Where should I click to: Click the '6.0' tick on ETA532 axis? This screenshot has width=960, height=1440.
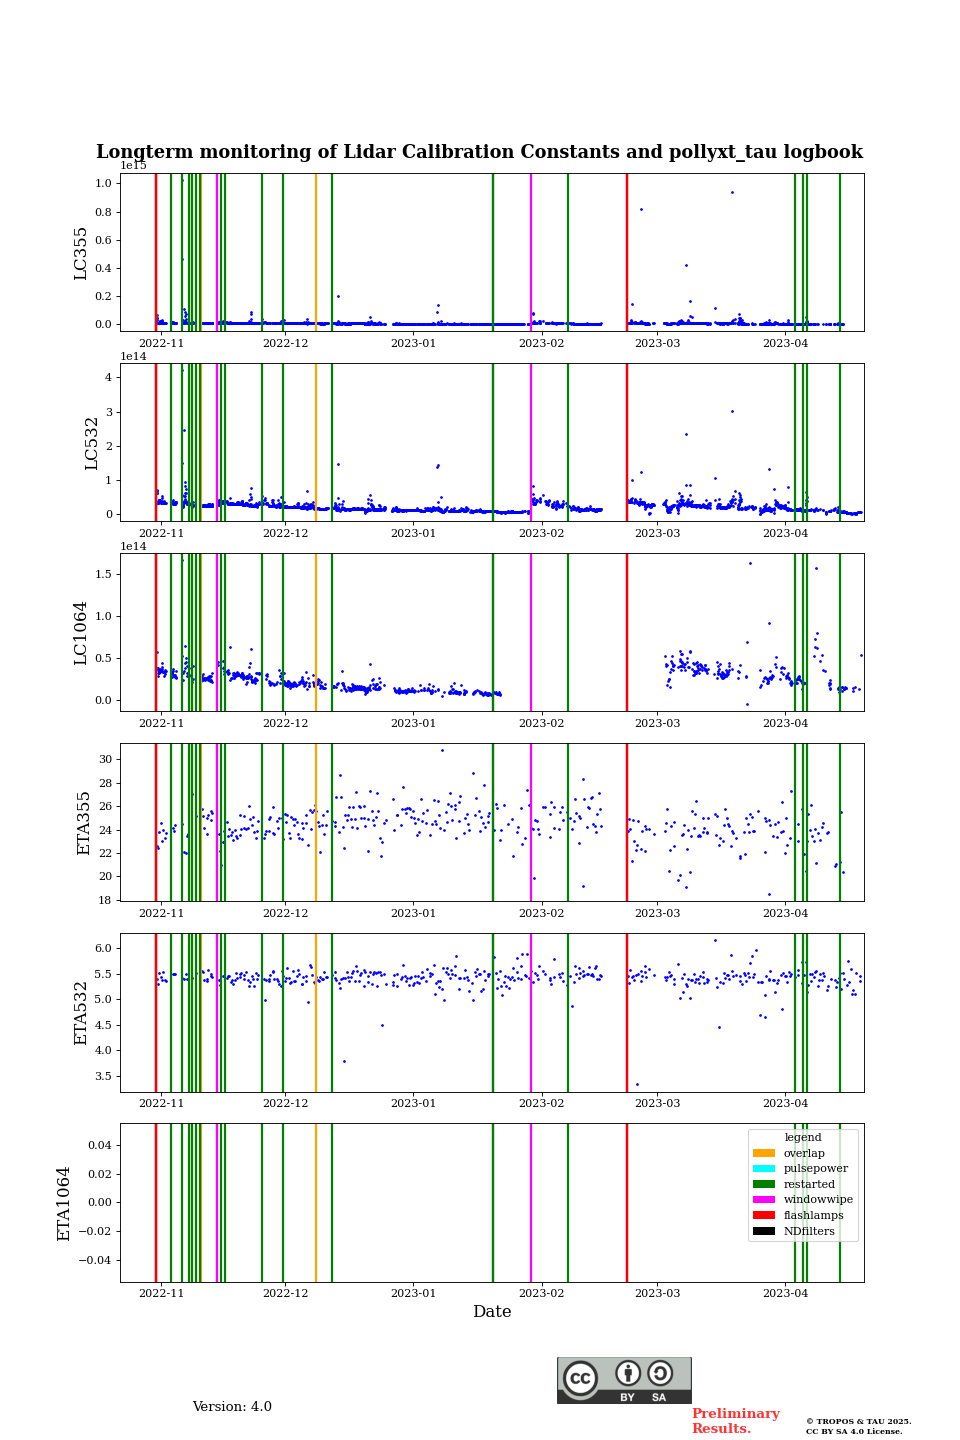click(103, 948)
